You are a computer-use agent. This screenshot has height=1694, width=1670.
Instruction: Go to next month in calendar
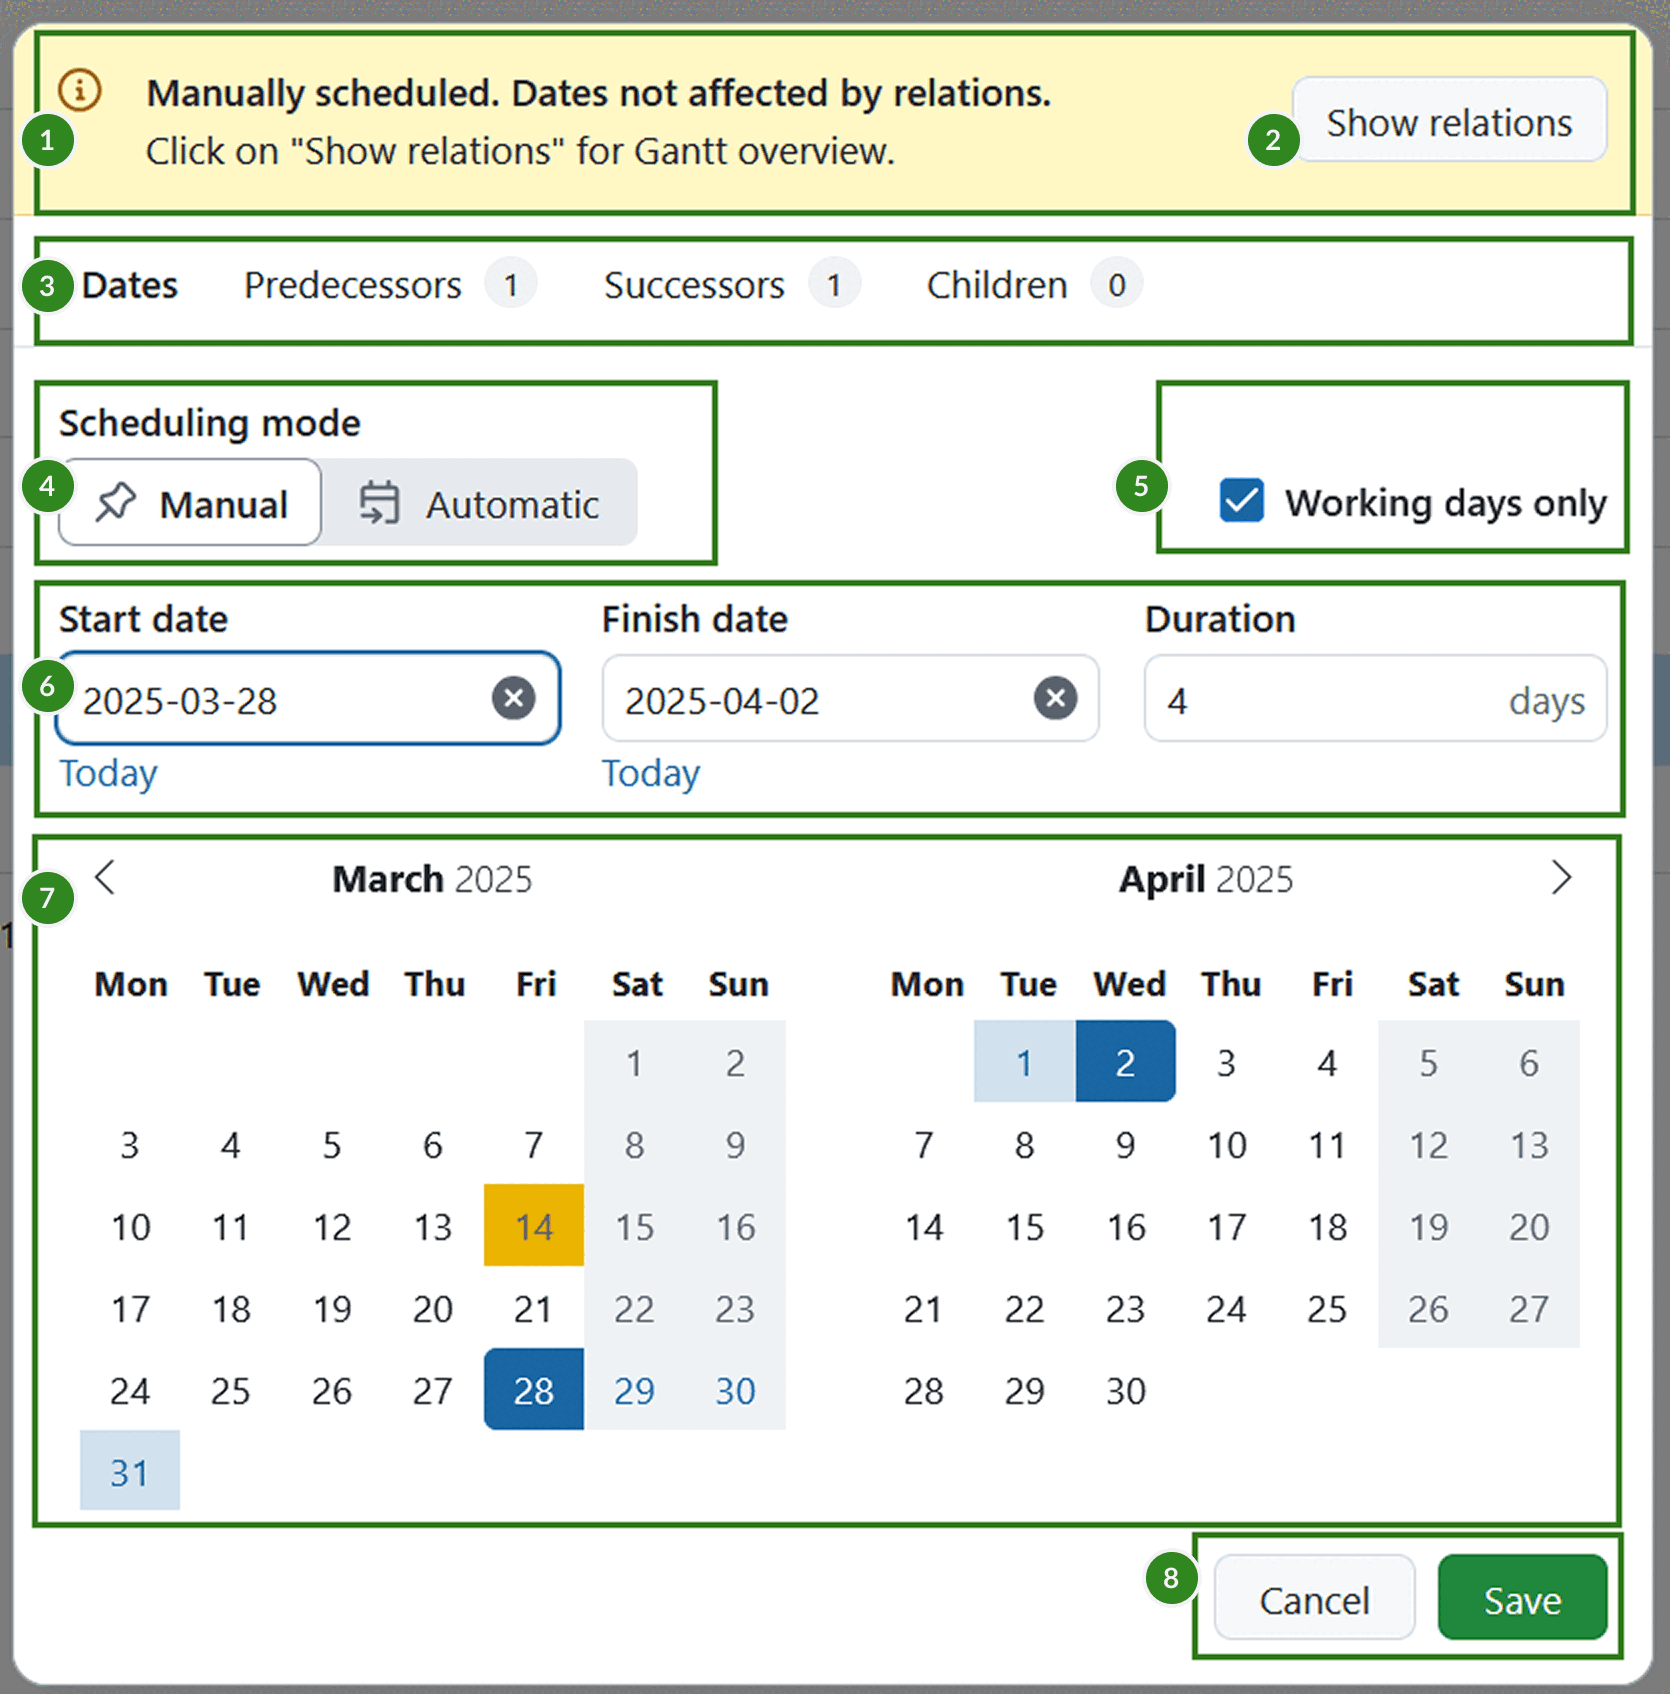pyautogui.click(x=1561, y=878)
